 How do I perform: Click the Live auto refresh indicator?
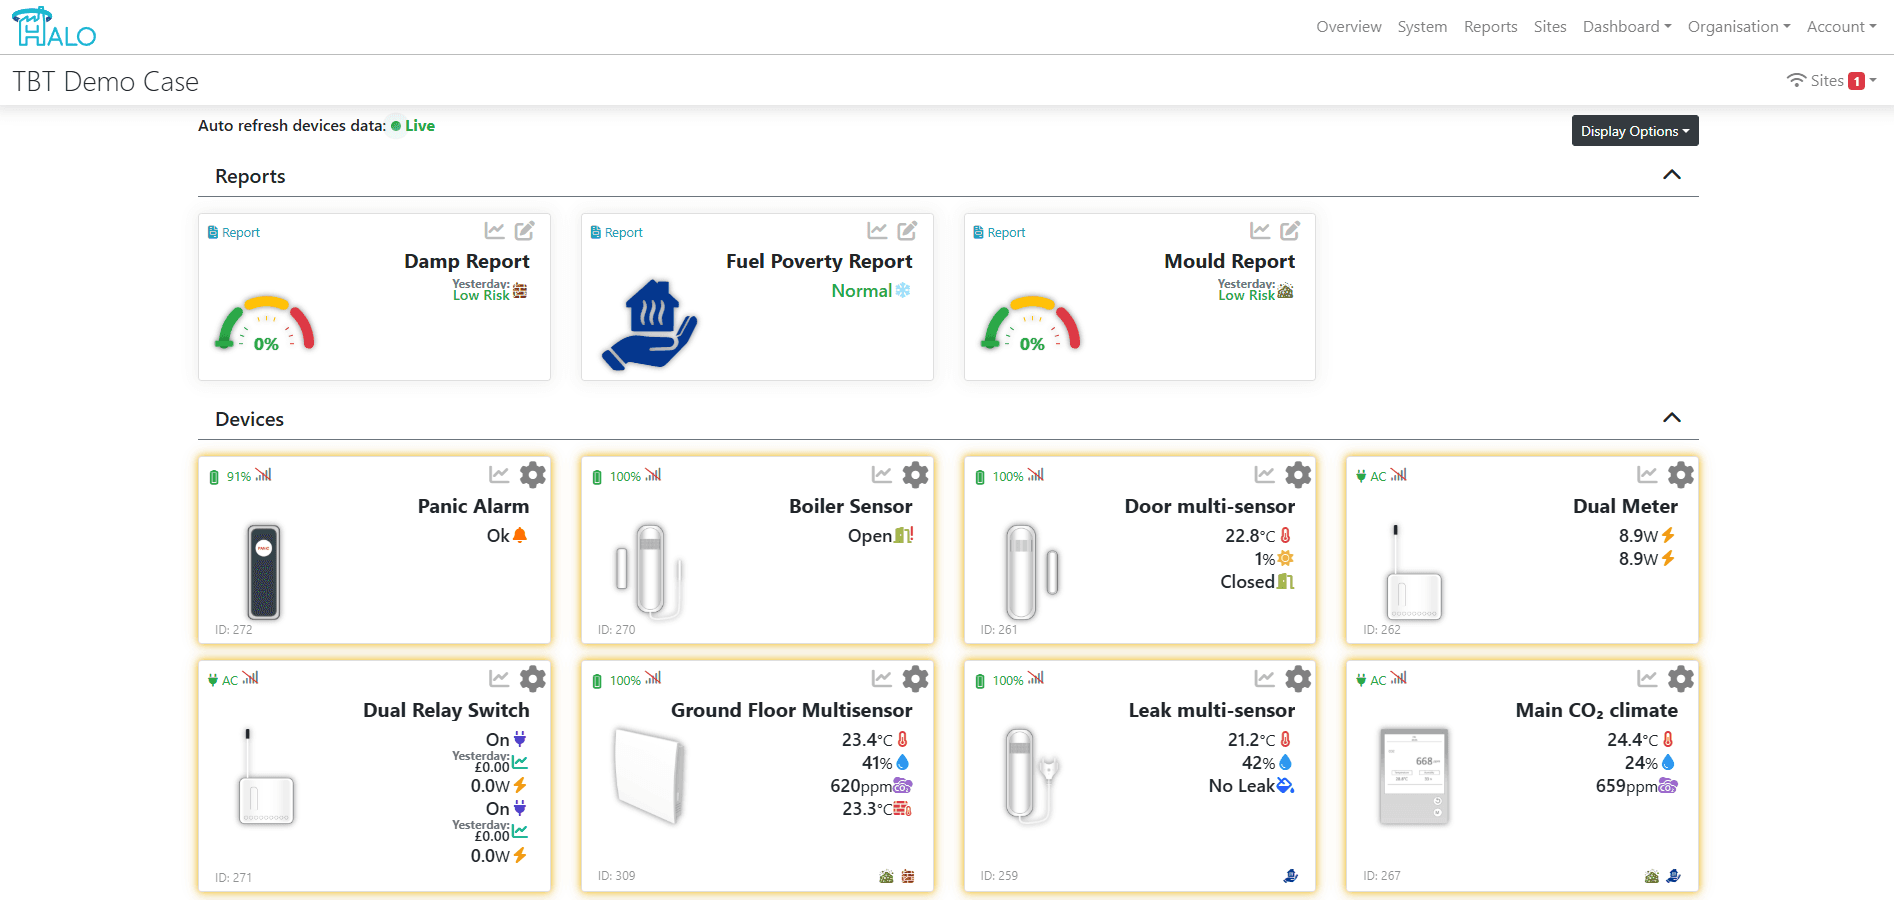pos(414,125)
